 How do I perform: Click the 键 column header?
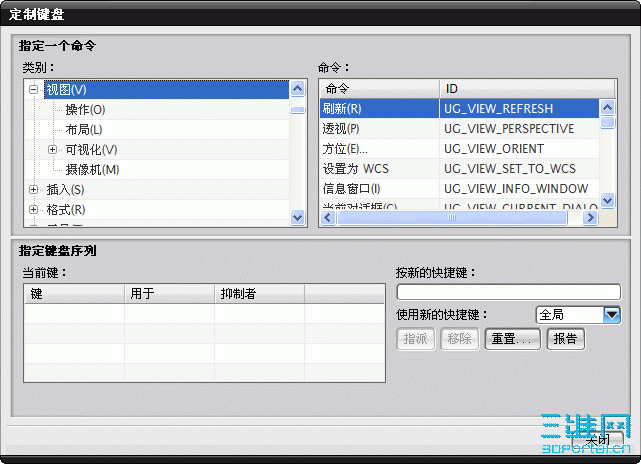74,294
